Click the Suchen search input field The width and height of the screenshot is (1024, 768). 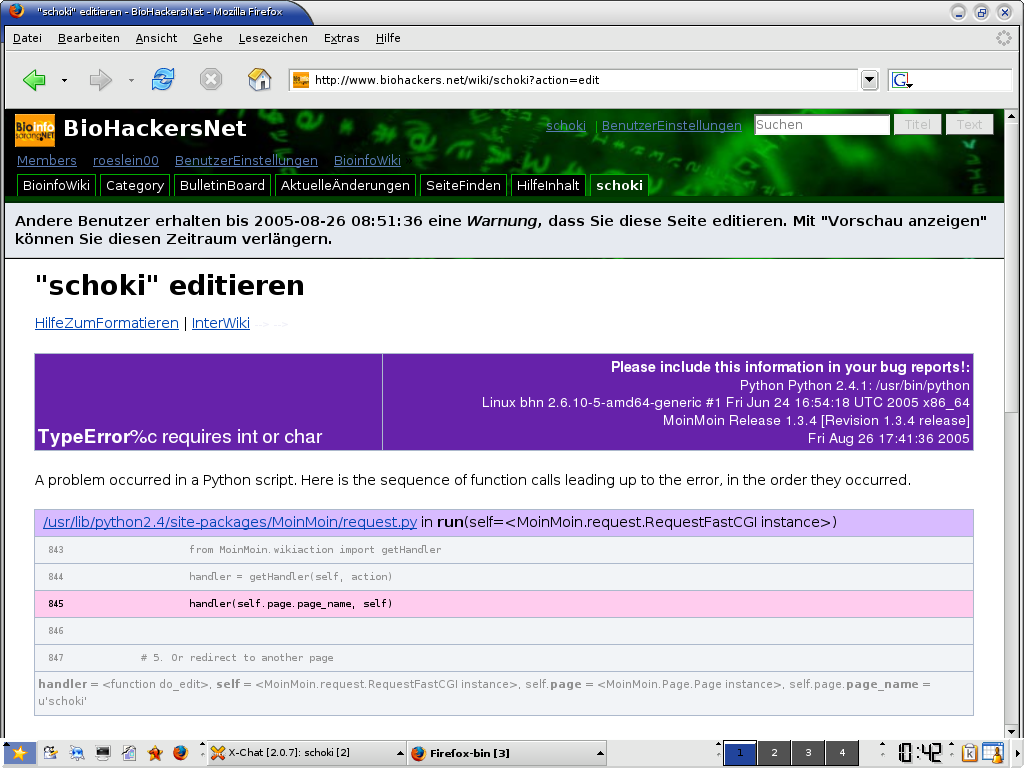click(821, 125)
